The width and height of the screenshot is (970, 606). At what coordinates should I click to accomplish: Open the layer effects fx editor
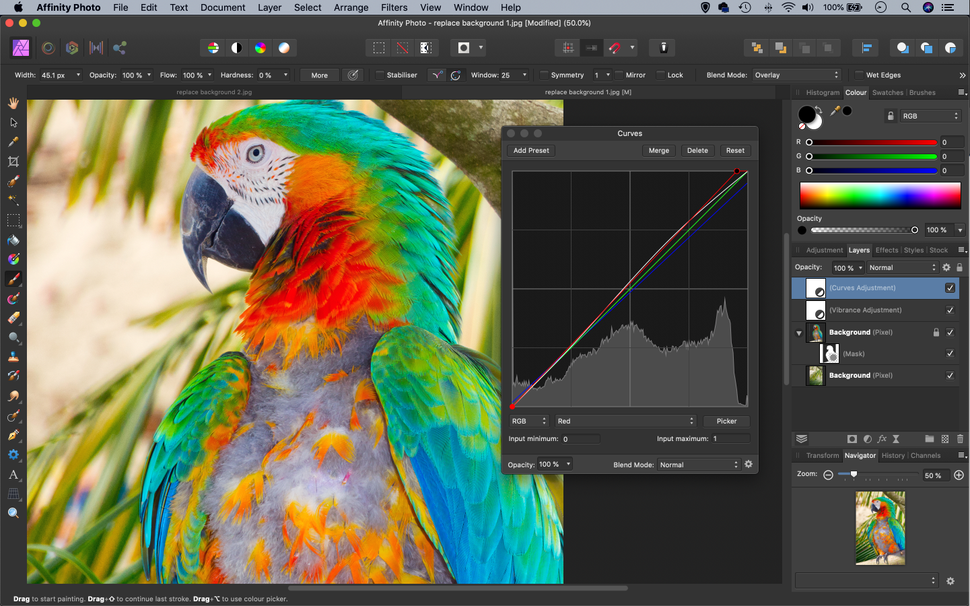click(x=882, y=438)
